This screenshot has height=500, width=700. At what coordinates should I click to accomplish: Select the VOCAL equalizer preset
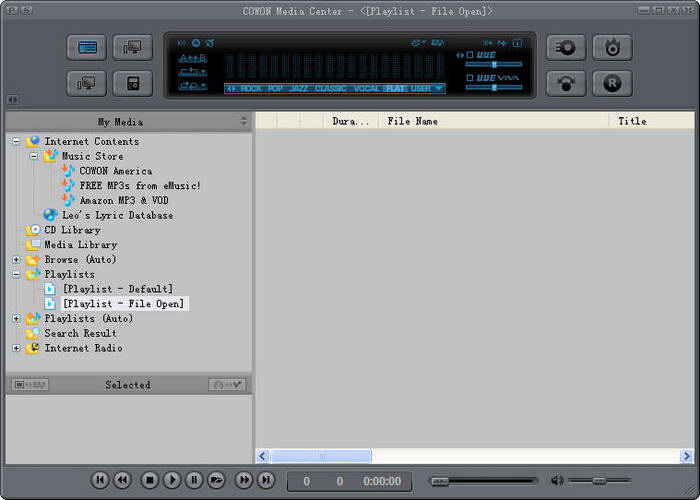click(367, 88)
